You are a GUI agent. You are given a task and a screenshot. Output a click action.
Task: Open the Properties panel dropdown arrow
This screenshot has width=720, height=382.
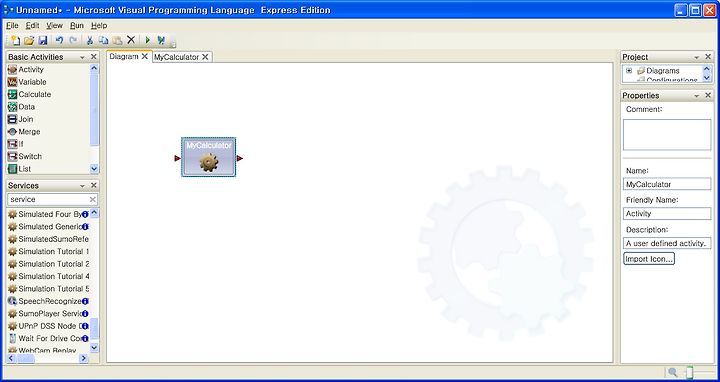(x=697, y=96)
